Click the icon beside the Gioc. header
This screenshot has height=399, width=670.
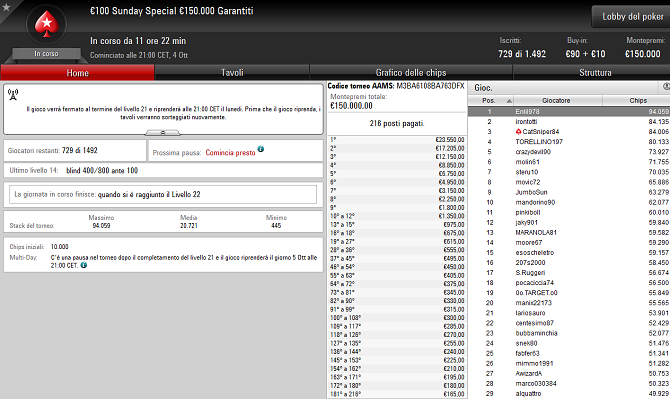(x=666, y=87)
